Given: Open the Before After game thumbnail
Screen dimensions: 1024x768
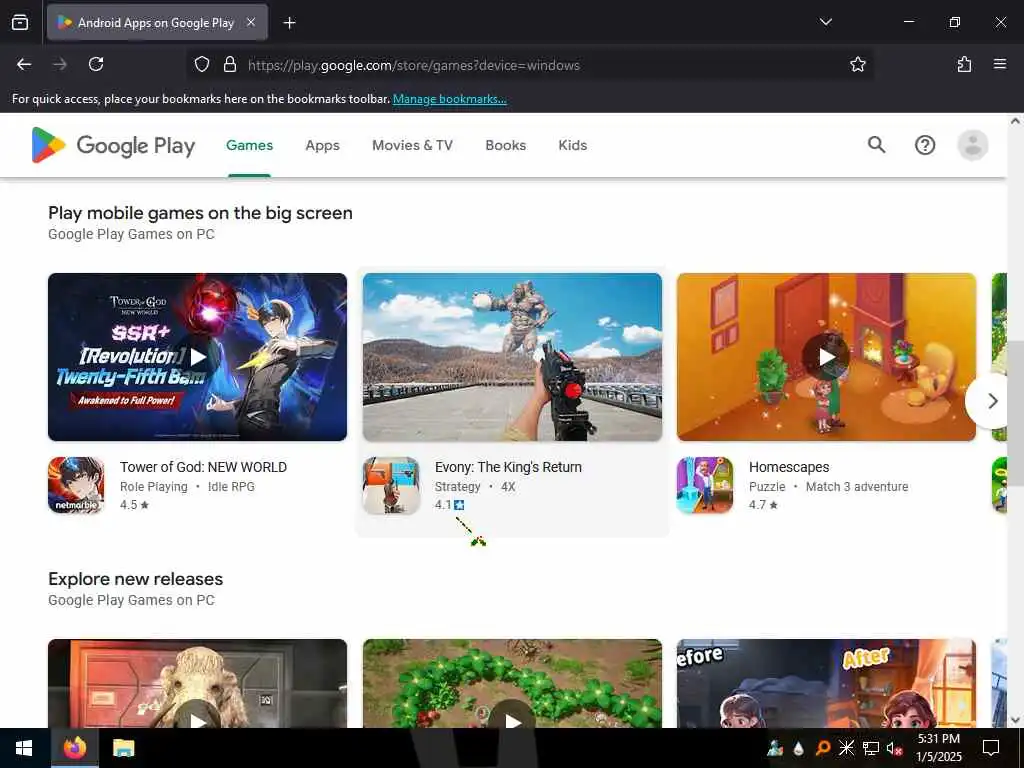Looking at the screenshot, I should point(826,683).
